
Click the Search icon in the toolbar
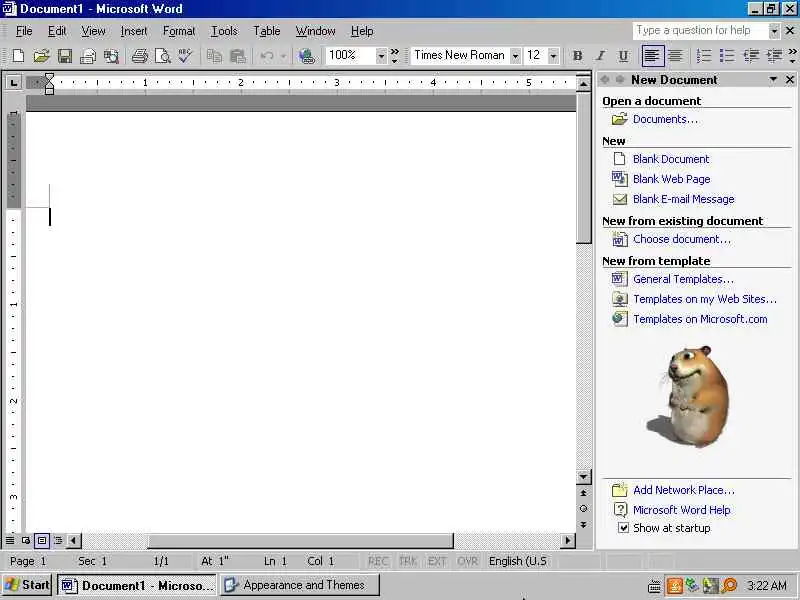pyautogui.click(x=111, y=56)
